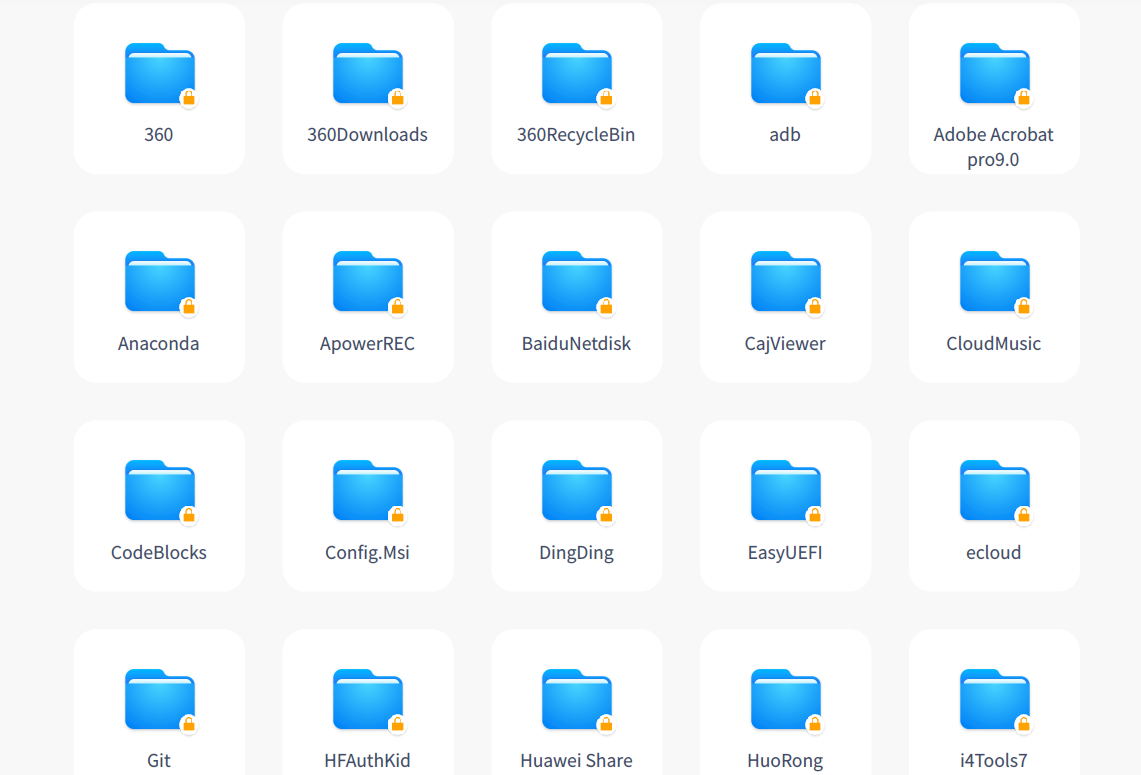Image resolution: width=1141 pixels, height=775 pixels.
Task: Click the i4Tools7 folder name
Action: (x=993, y=761)
